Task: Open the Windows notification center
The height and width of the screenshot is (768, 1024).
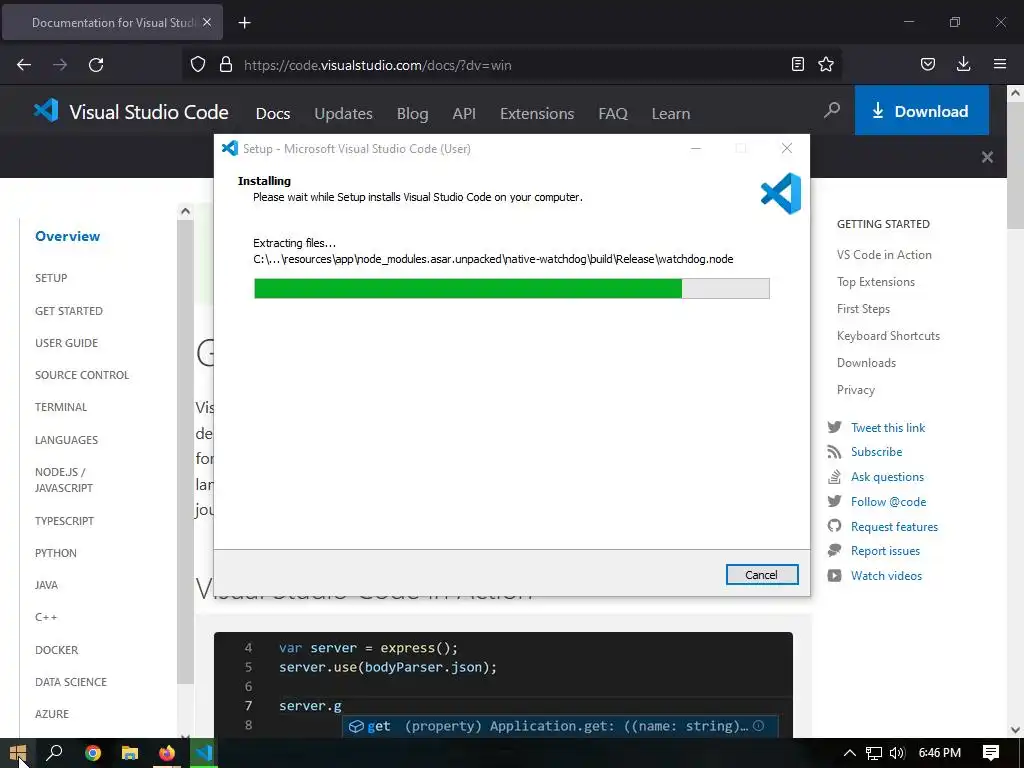Action: (x=991, y=753)
